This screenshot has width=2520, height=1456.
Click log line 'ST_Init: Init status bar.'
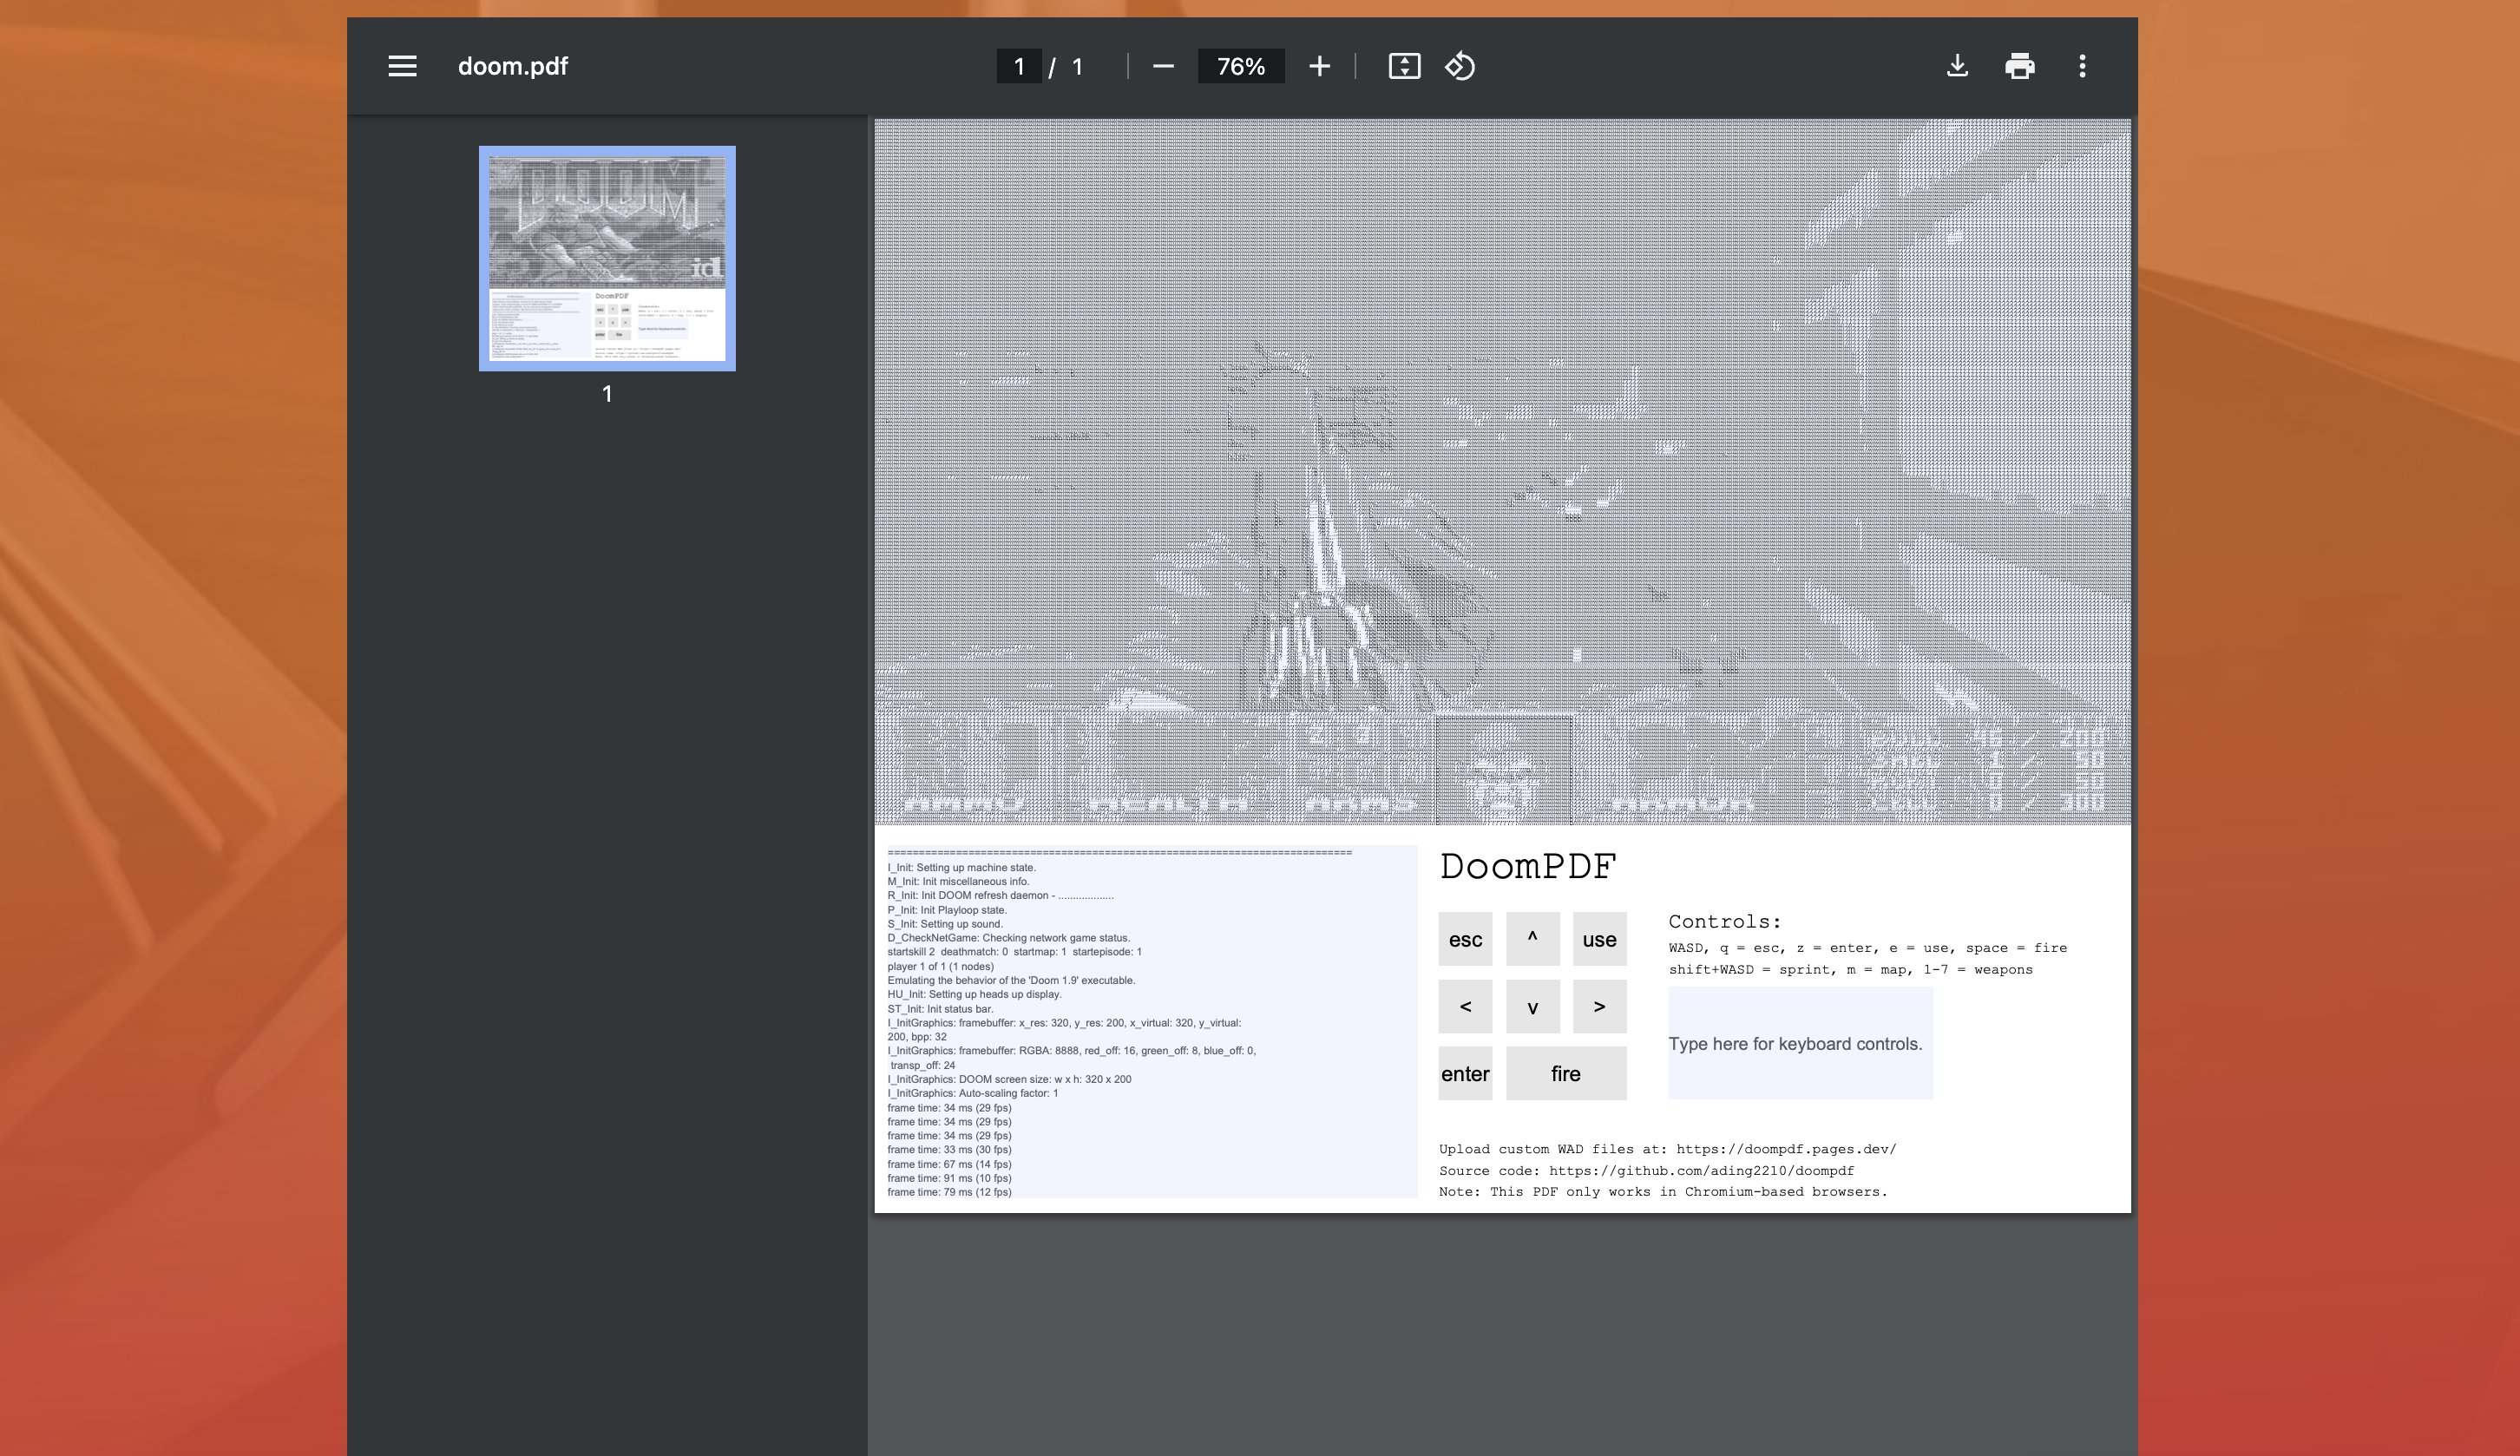[x=940, y=1009]
